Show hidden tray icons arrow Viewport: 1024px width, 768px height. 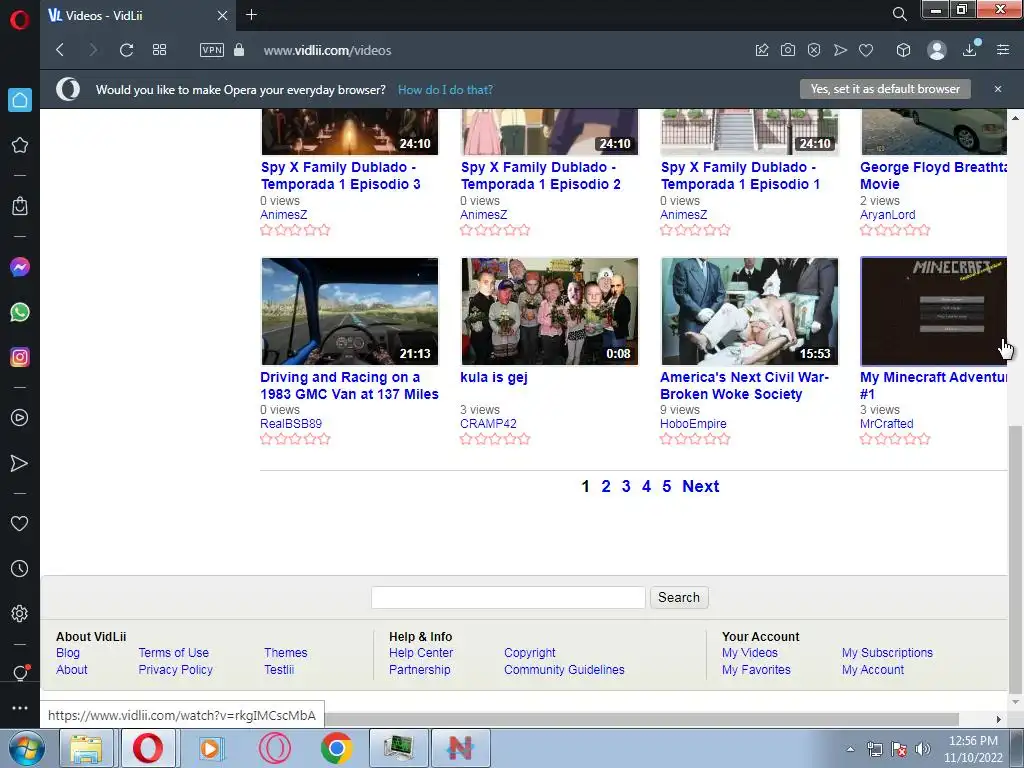pos(850,749)
